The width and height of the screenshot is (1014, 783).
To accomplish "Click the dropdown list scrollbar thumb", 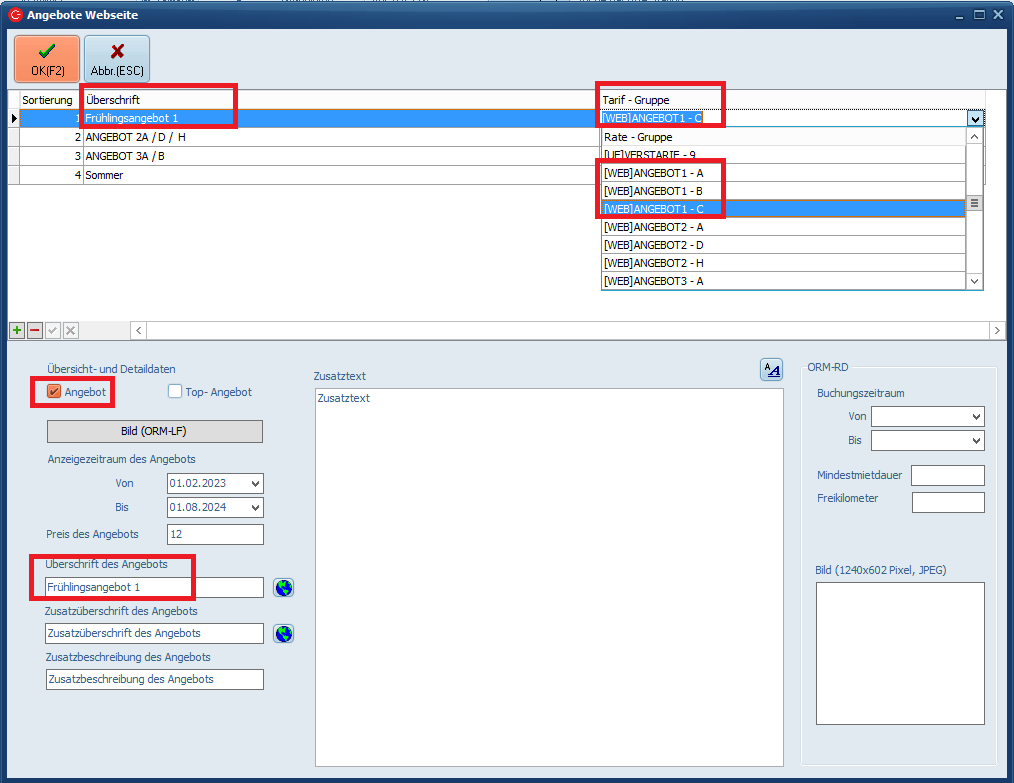I will (x=974, y=203).
